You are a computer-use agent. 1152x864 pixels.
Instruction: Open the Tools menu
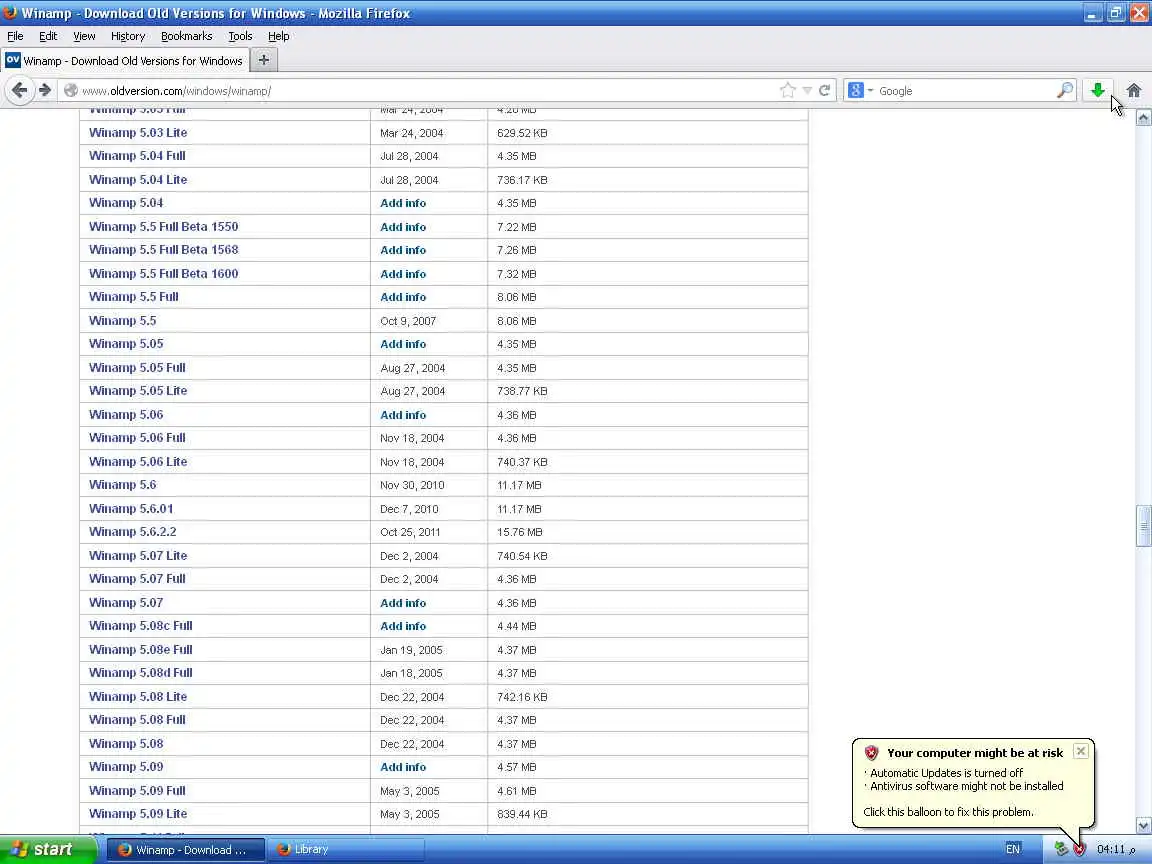(240, 36)
